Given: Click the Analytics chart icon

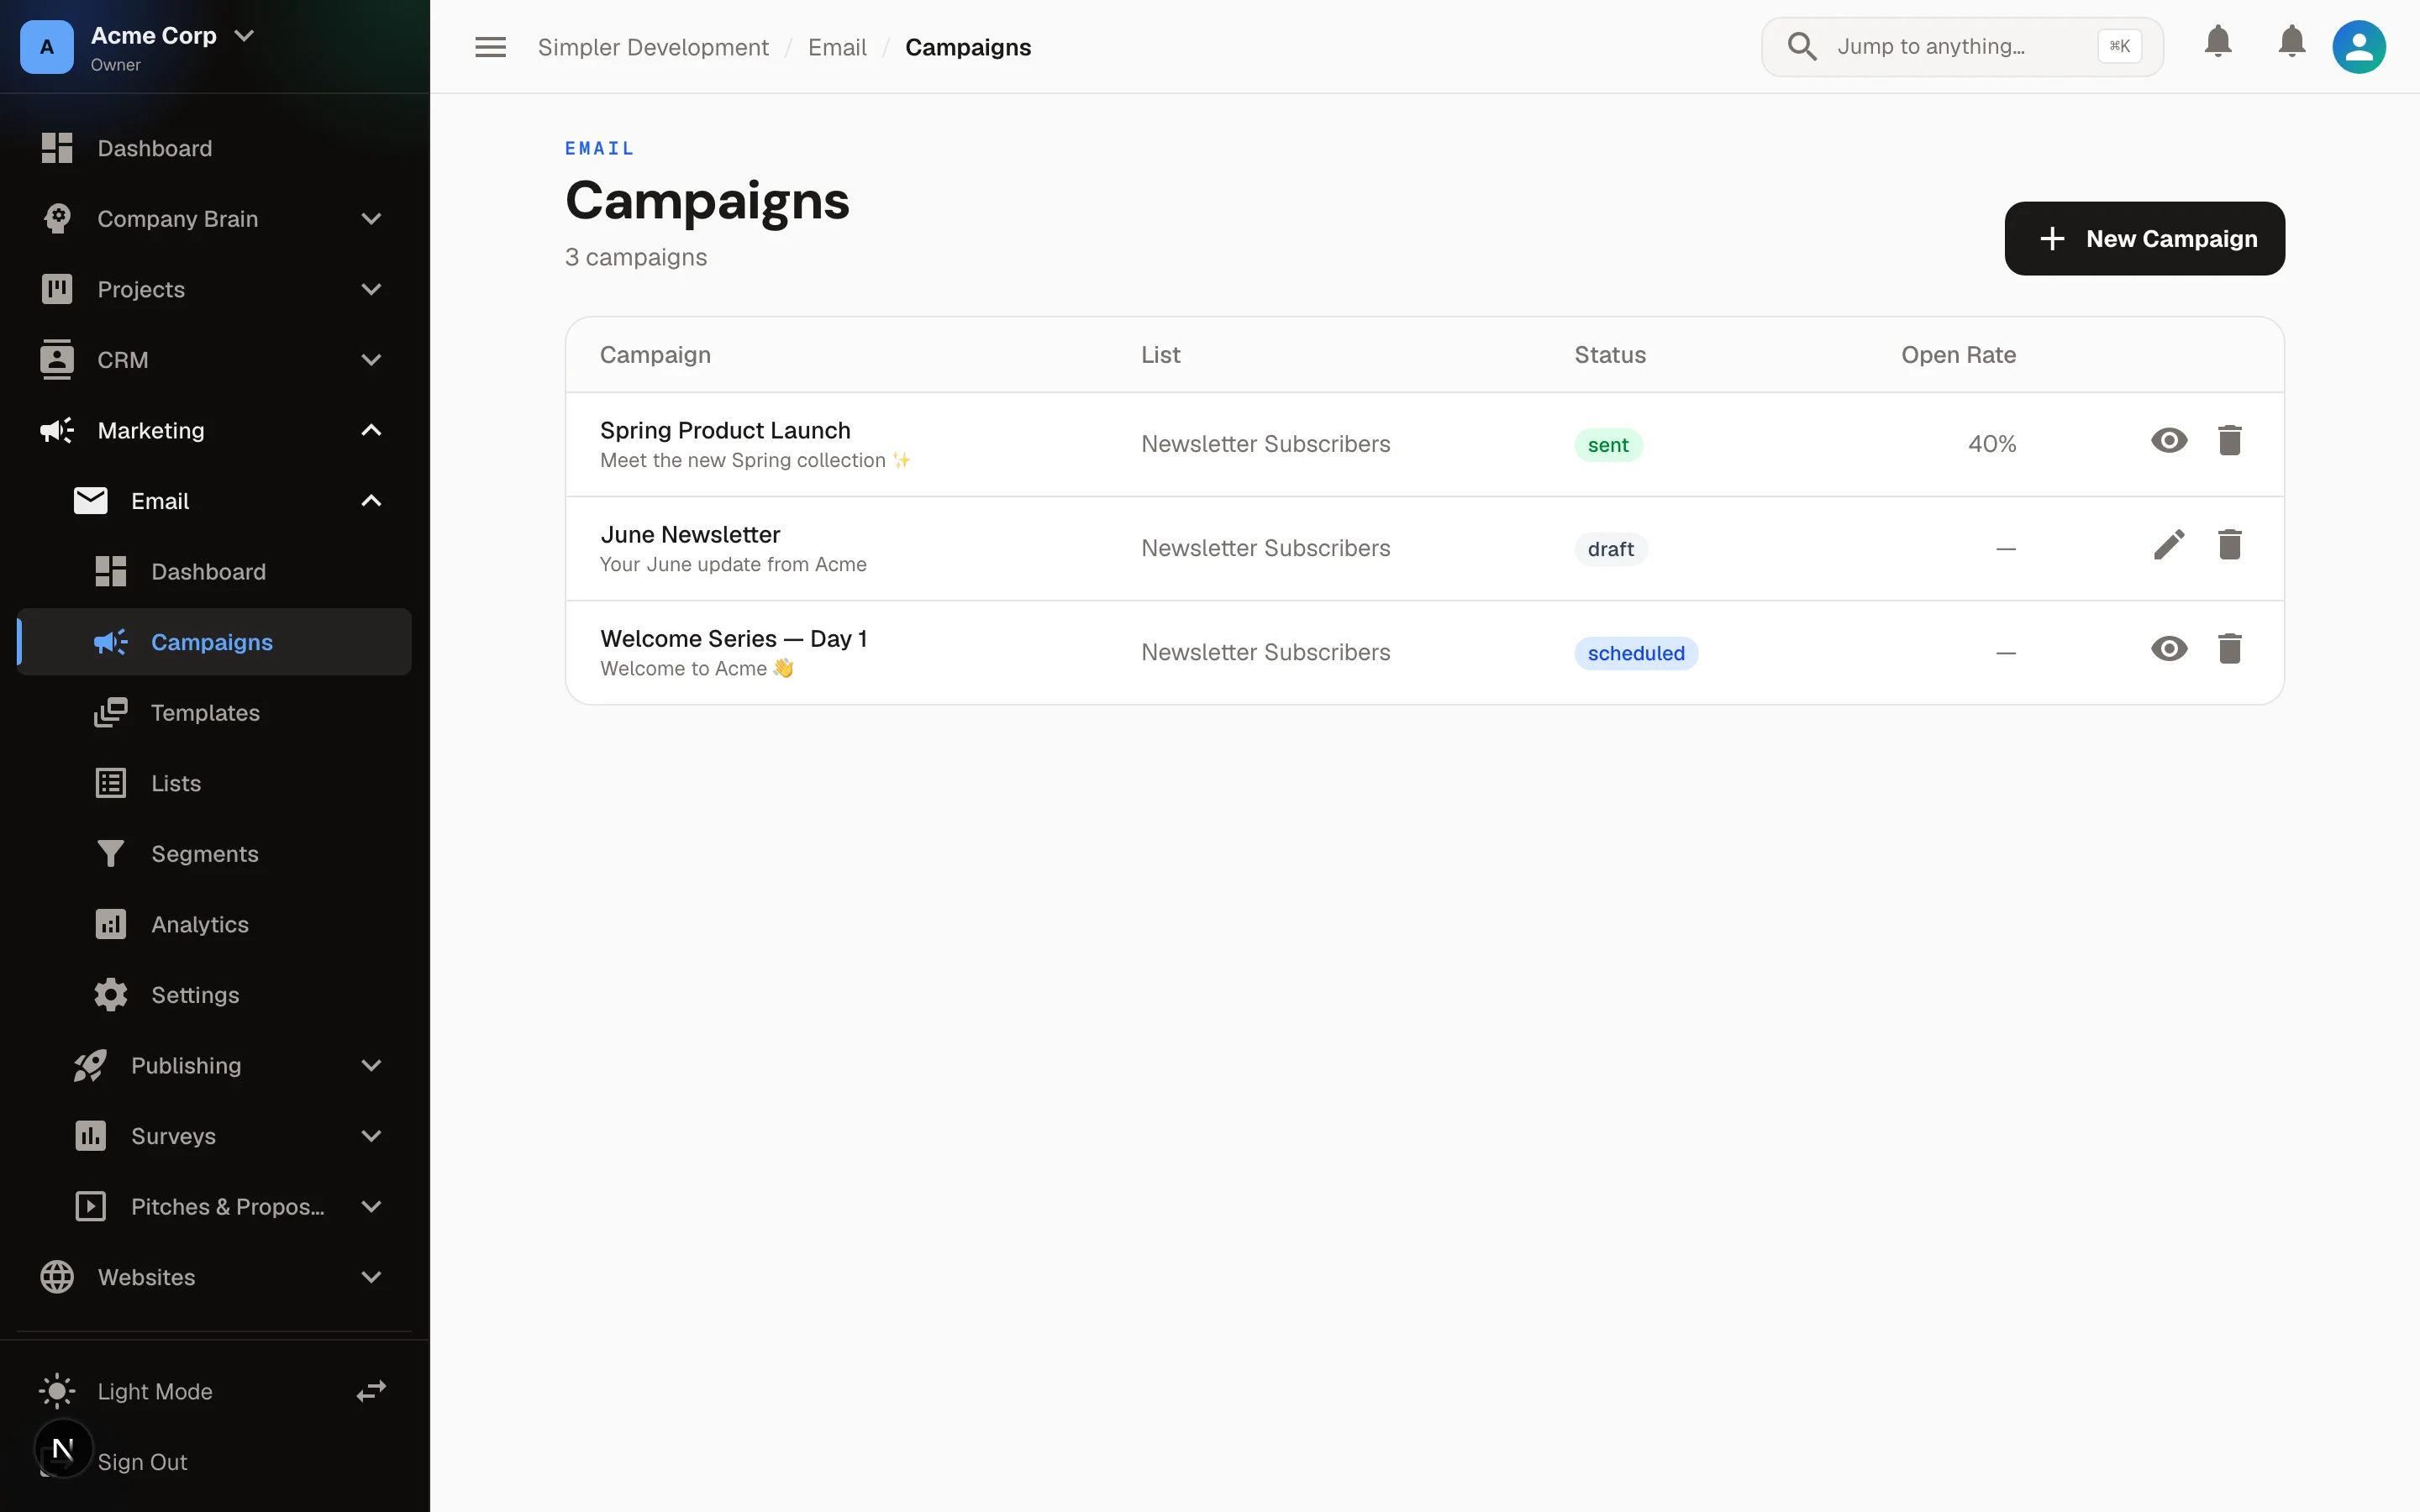Looking at the screenshot, I should (x=111, y=924).
